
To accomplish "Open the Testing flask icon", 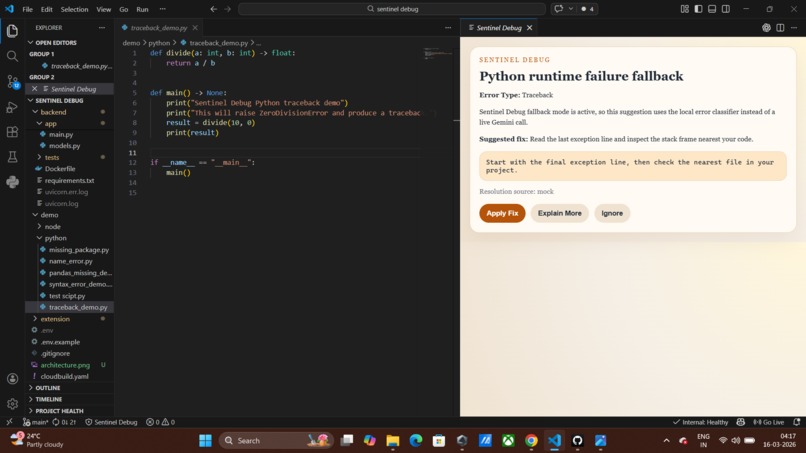I will click(x=12, y=157).
